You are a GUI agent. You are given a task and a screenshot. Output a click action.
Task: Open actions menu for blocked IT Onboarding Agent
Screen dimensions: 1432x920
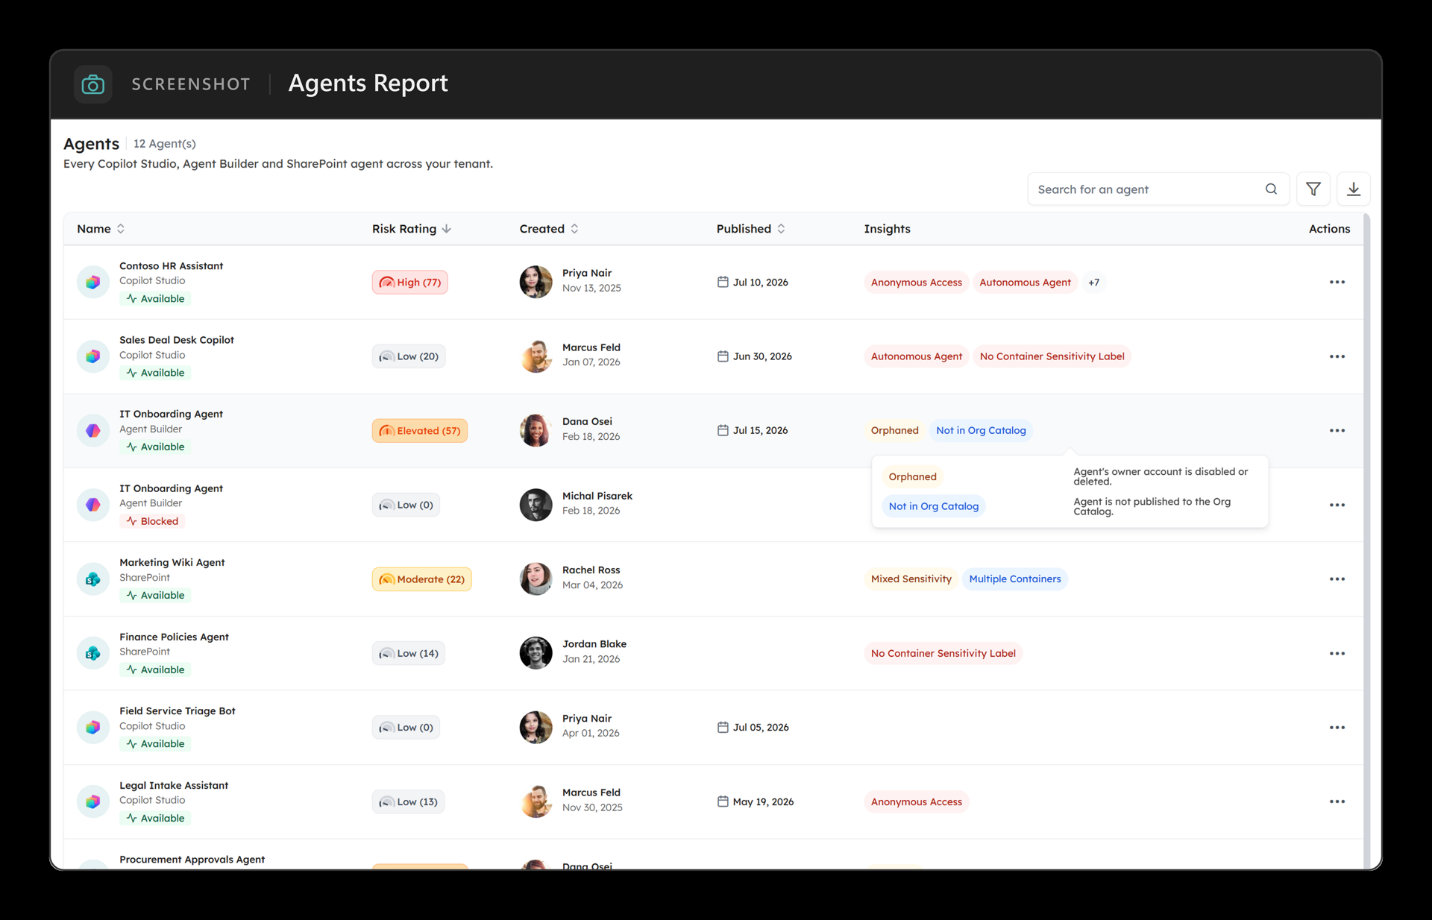(x=1337, y=505)
